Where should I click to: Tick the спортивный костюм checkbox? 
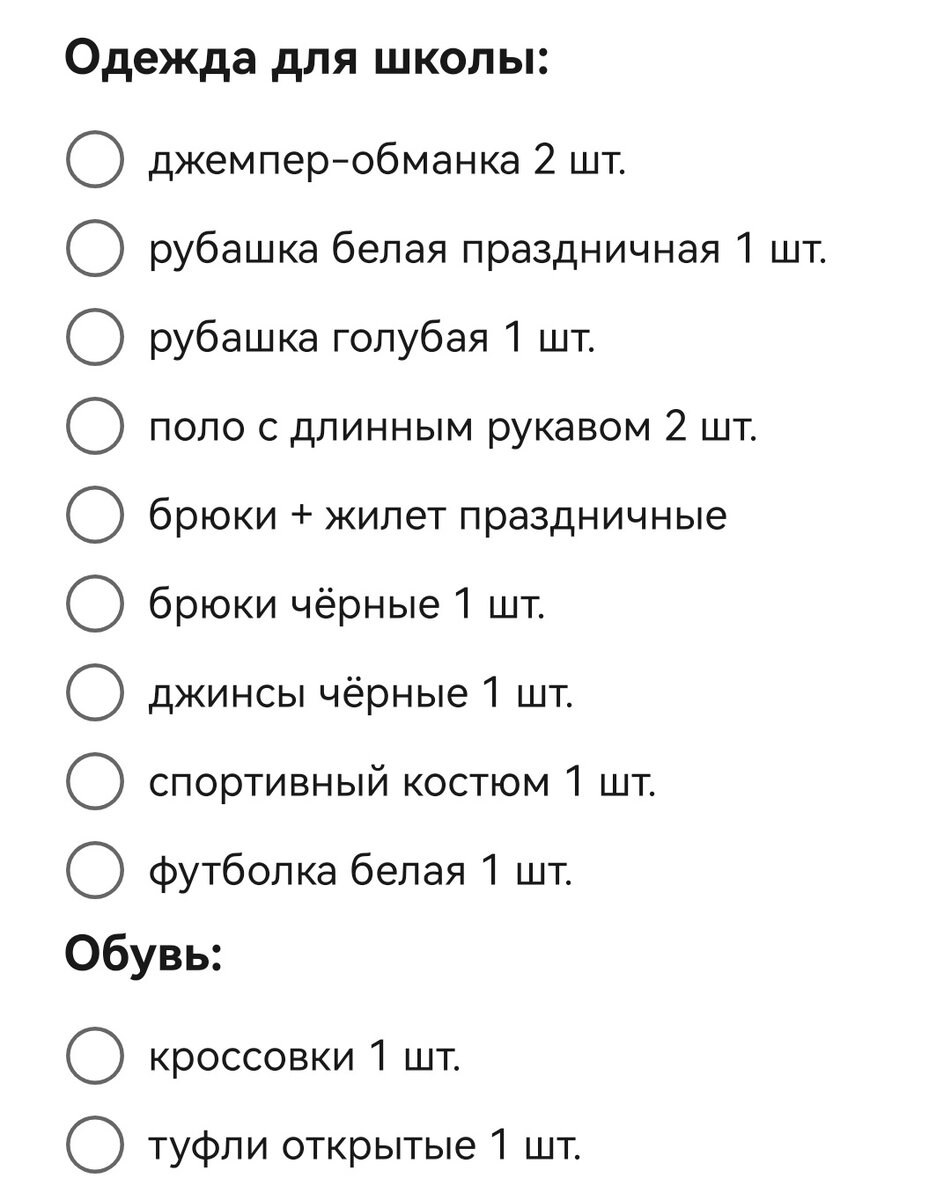coord(95,782)
